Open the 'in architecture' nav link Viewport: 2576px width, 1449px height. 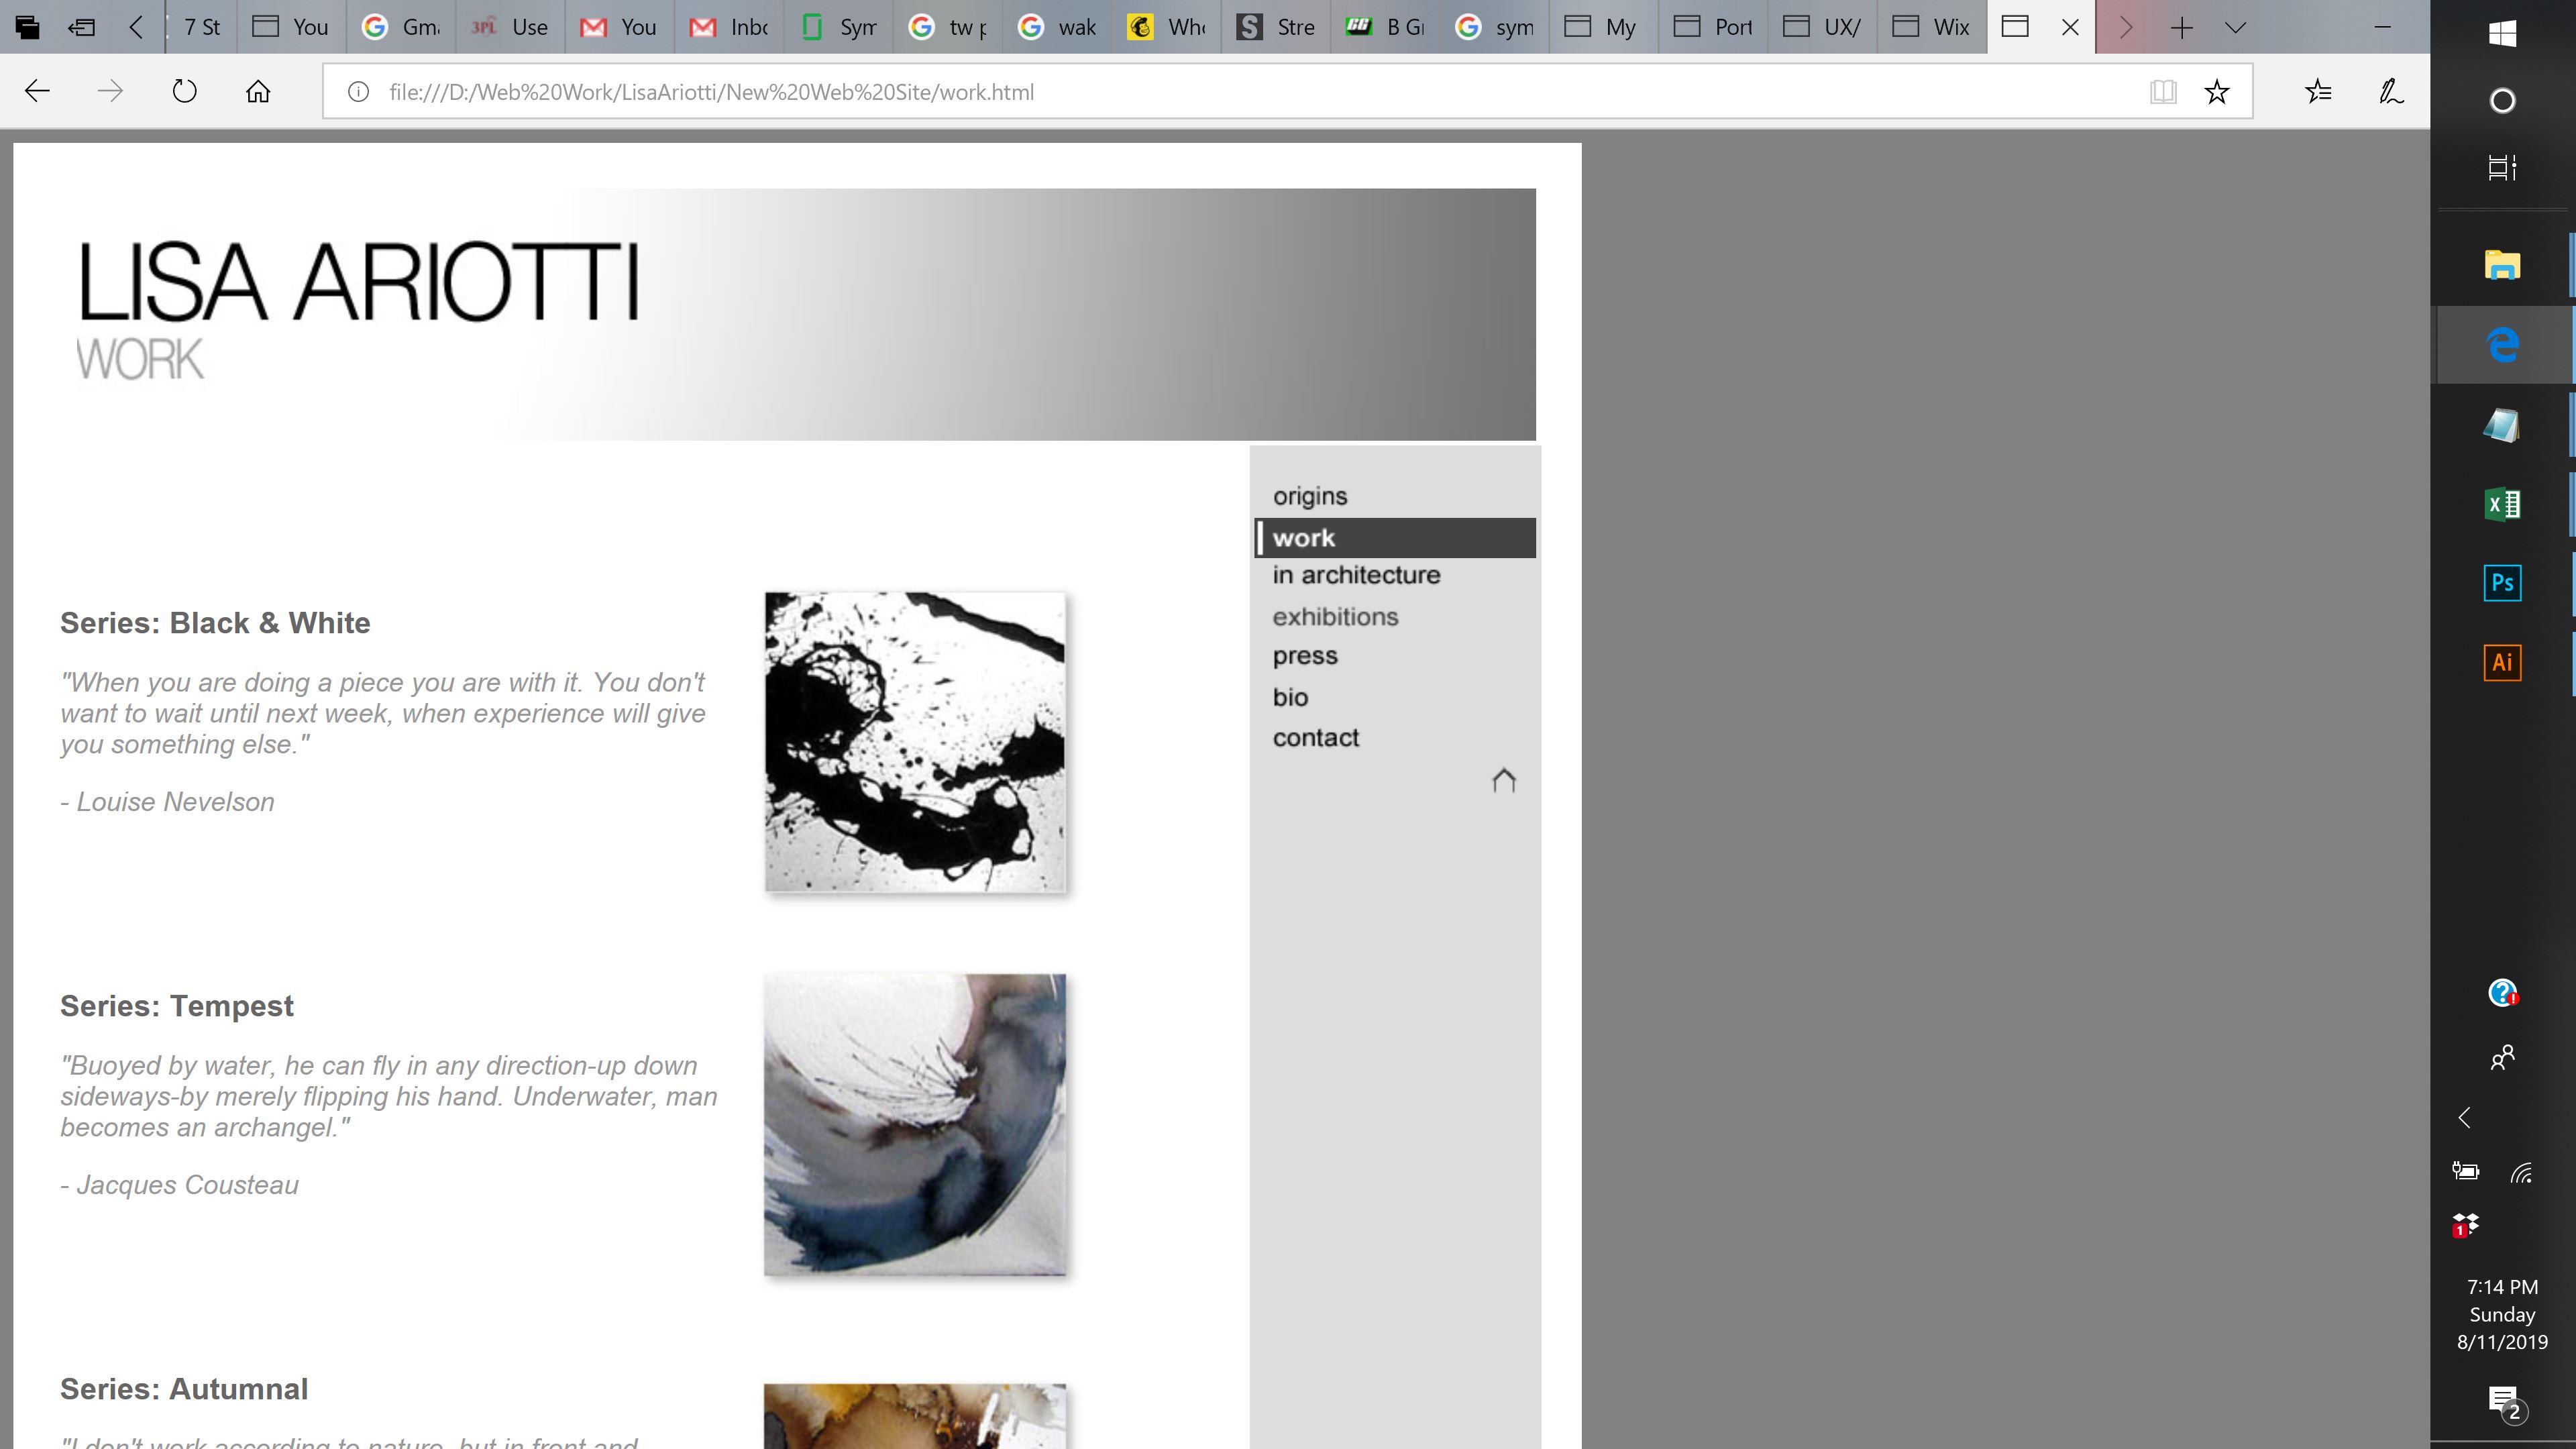tap(1356, 575)
